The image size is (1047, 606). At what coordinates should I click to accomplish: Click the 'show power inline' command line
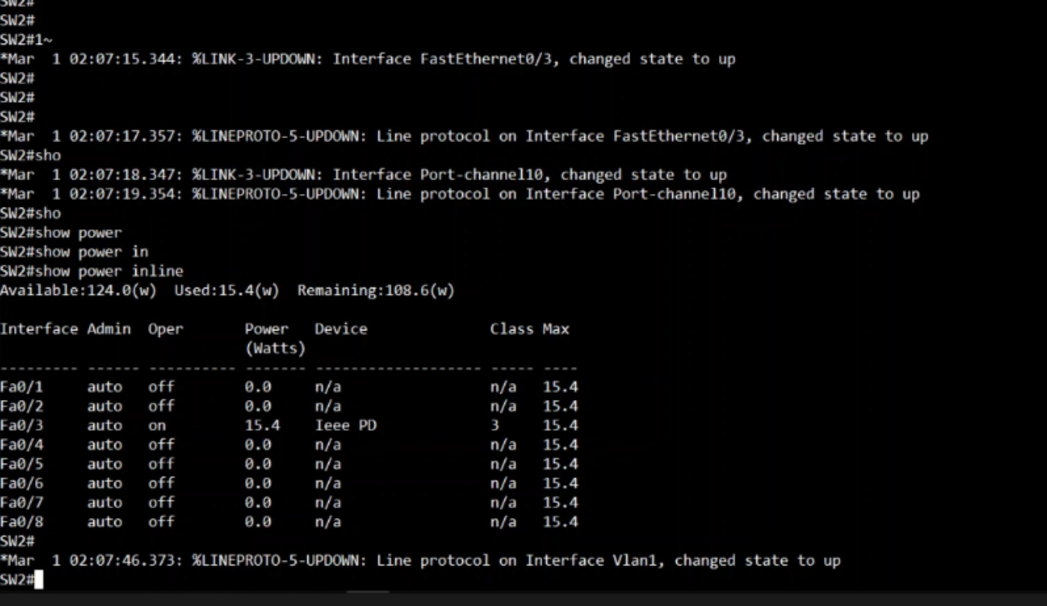(91, 271)
